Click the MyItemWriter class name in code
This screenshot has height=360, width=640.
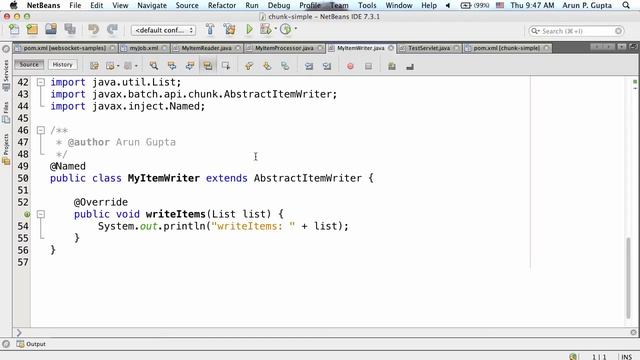click(x=164, y=178)
